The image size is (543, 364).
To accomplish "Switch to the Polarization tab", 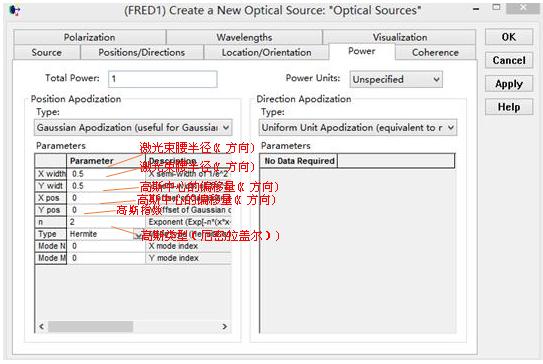I will pyautogui.click(x=89, y=37).
